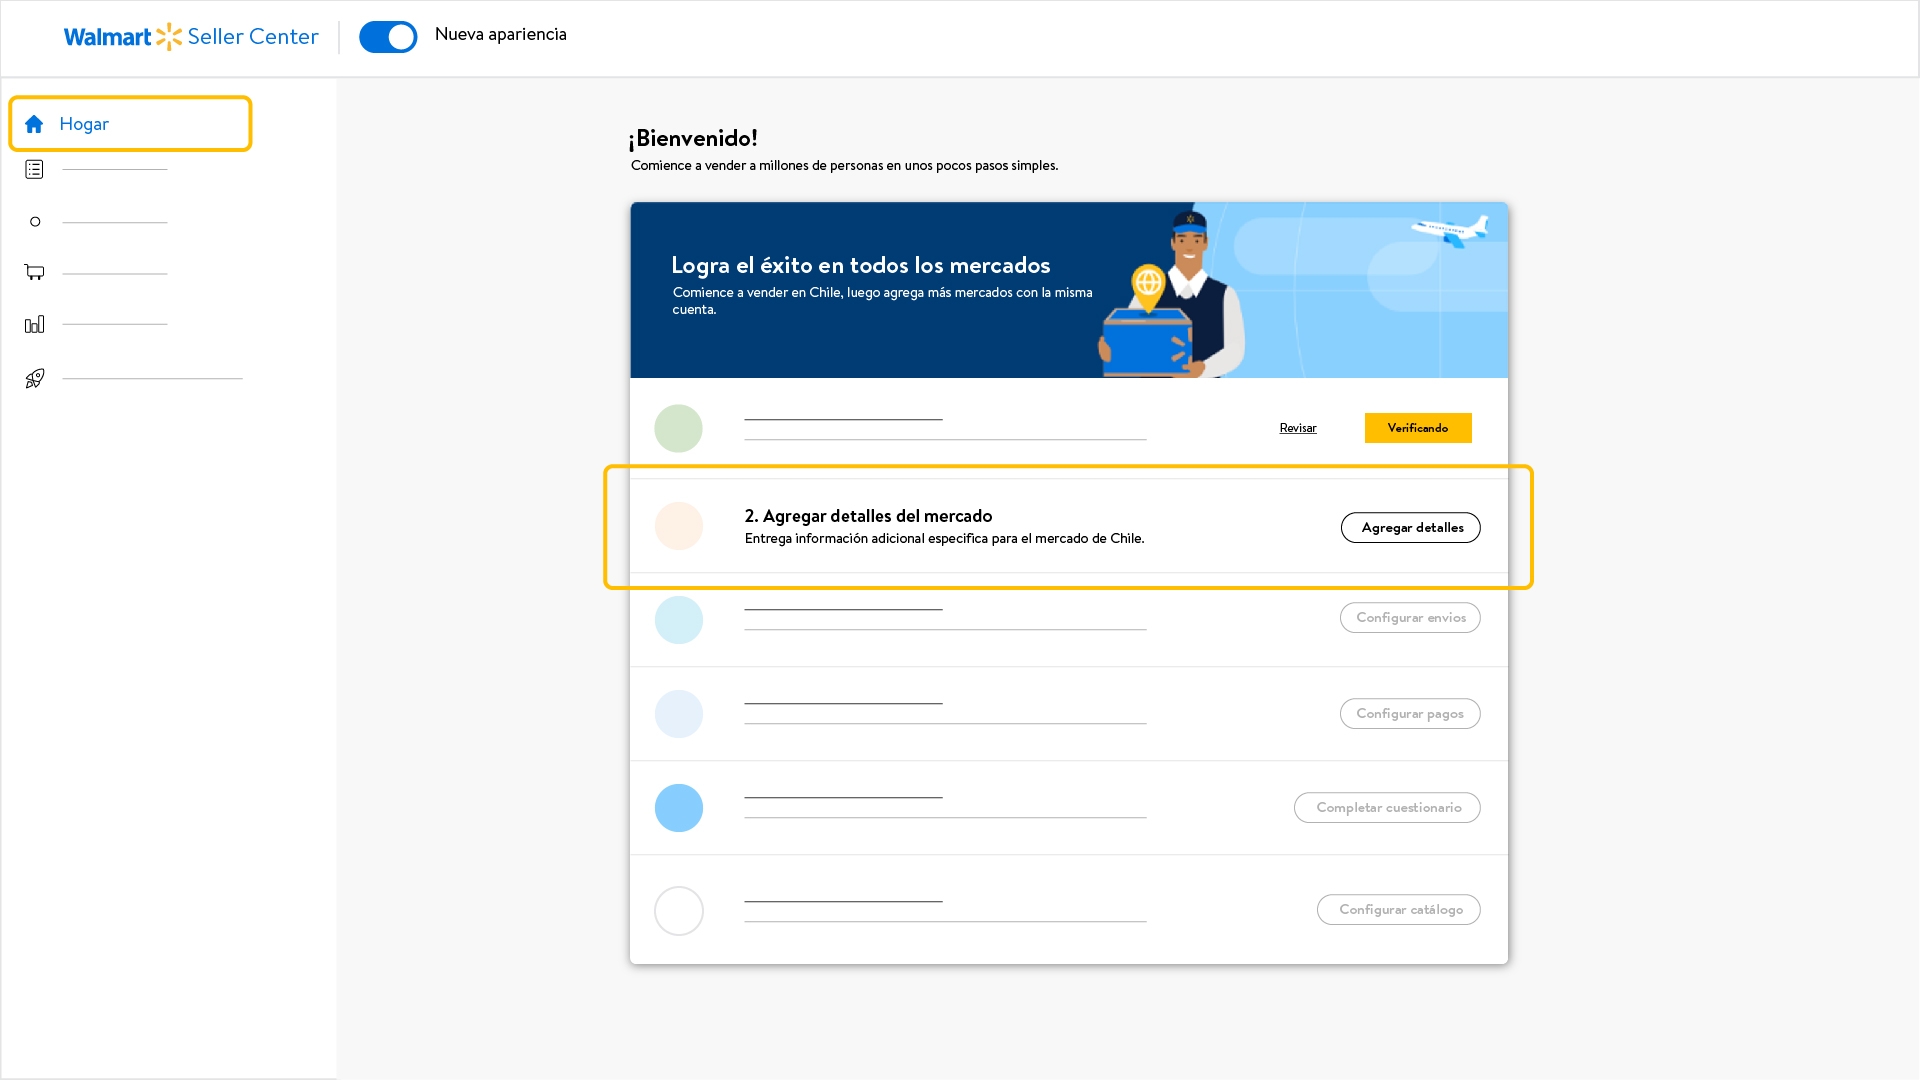Click the Agregar detalles button

(x=1410, y=528)
